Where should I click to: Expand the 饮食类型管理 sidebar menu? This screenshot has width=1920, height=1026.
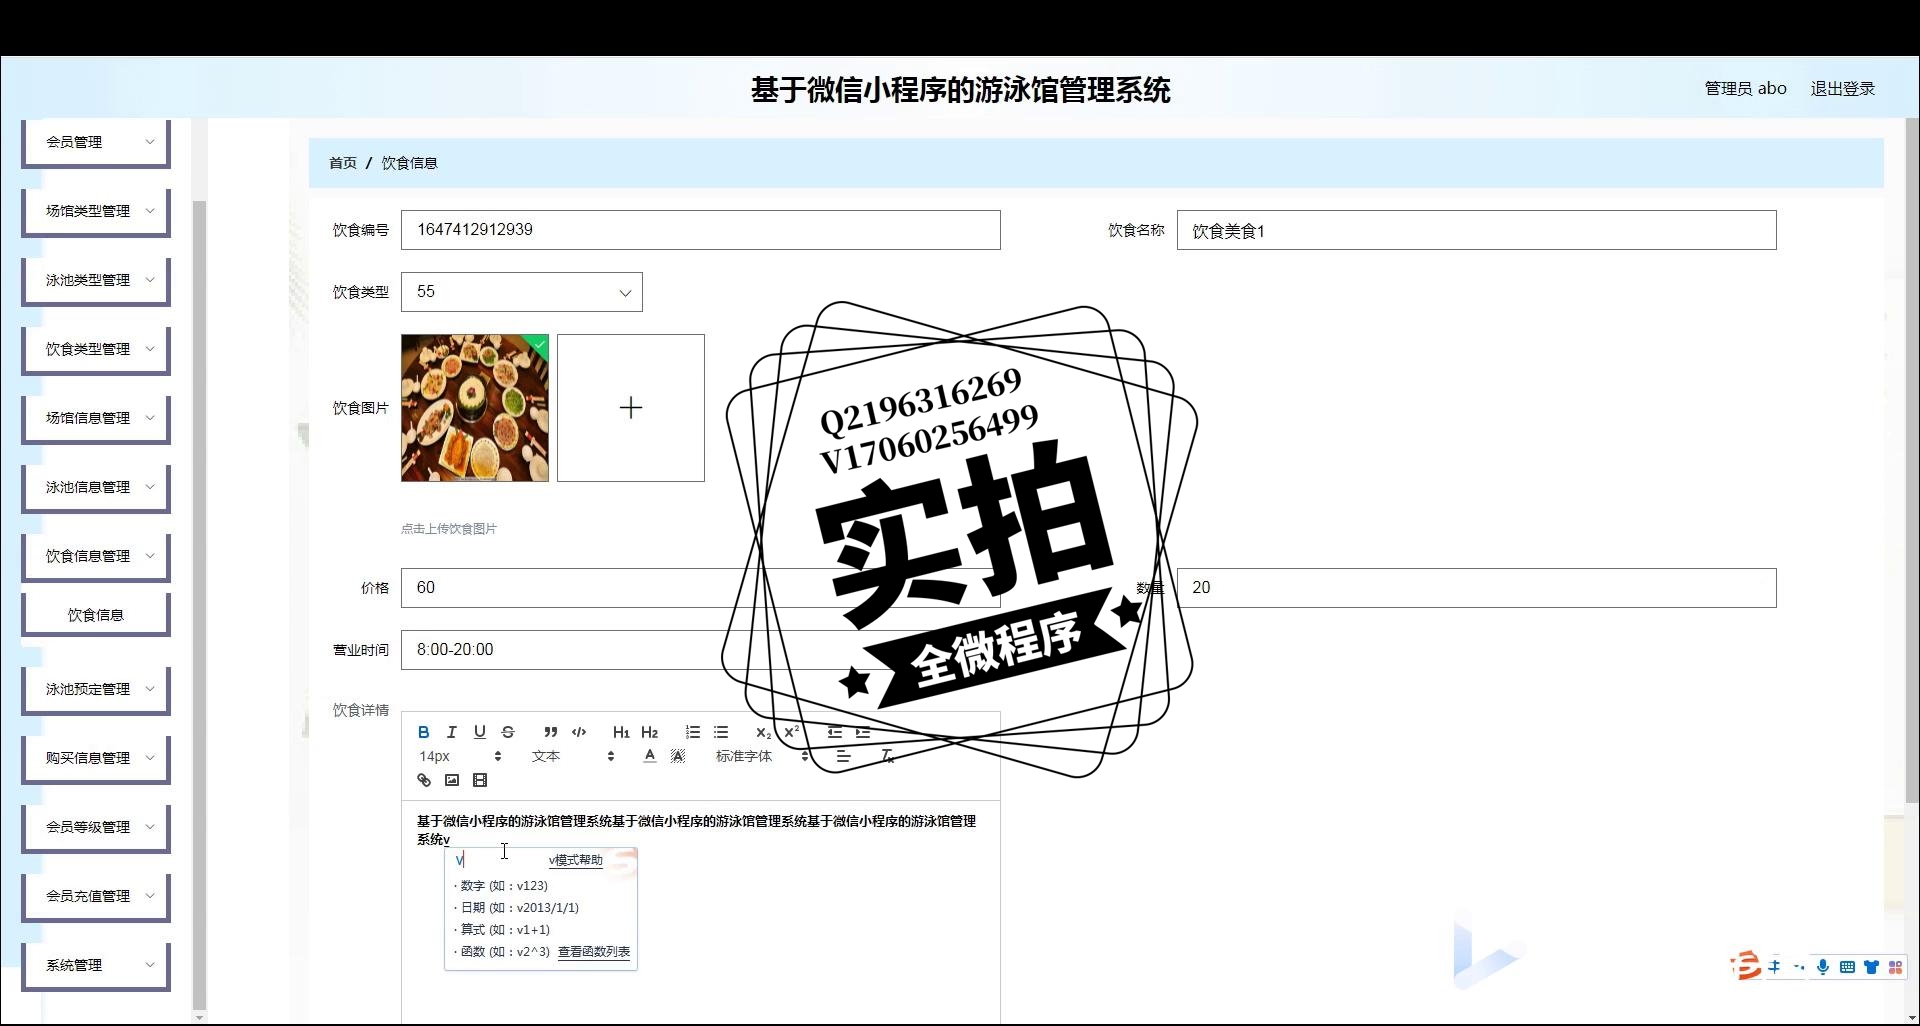point(96,349)
